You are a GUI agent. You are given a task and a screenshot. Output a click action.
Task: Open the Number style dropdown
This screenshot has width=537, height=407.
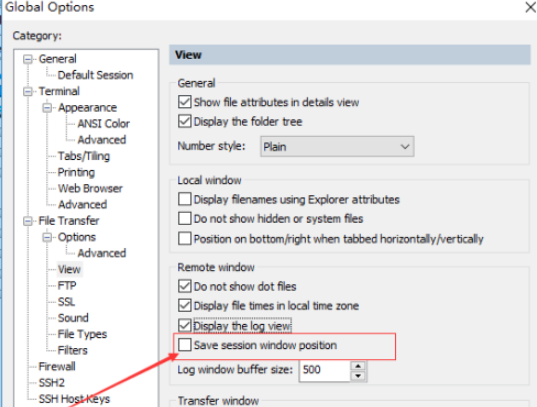coord(337,147)
